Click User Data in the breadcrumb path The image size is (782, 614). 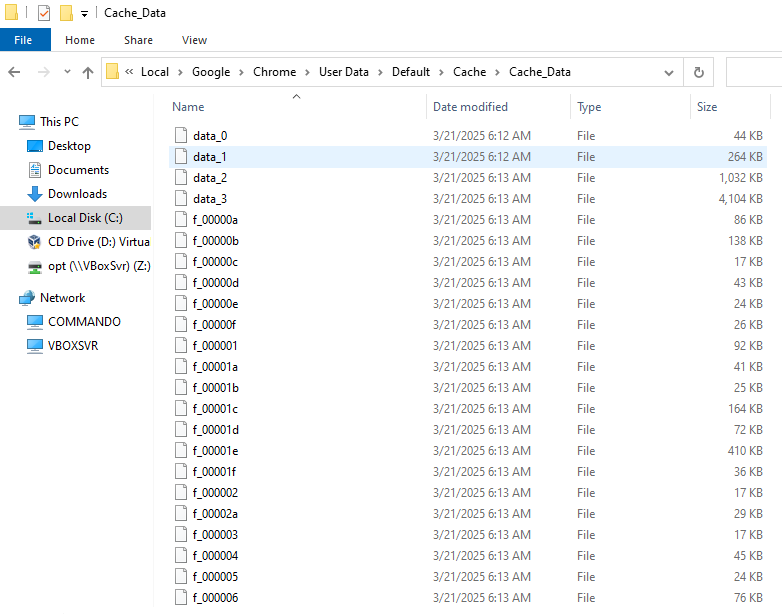coord(343,72)
